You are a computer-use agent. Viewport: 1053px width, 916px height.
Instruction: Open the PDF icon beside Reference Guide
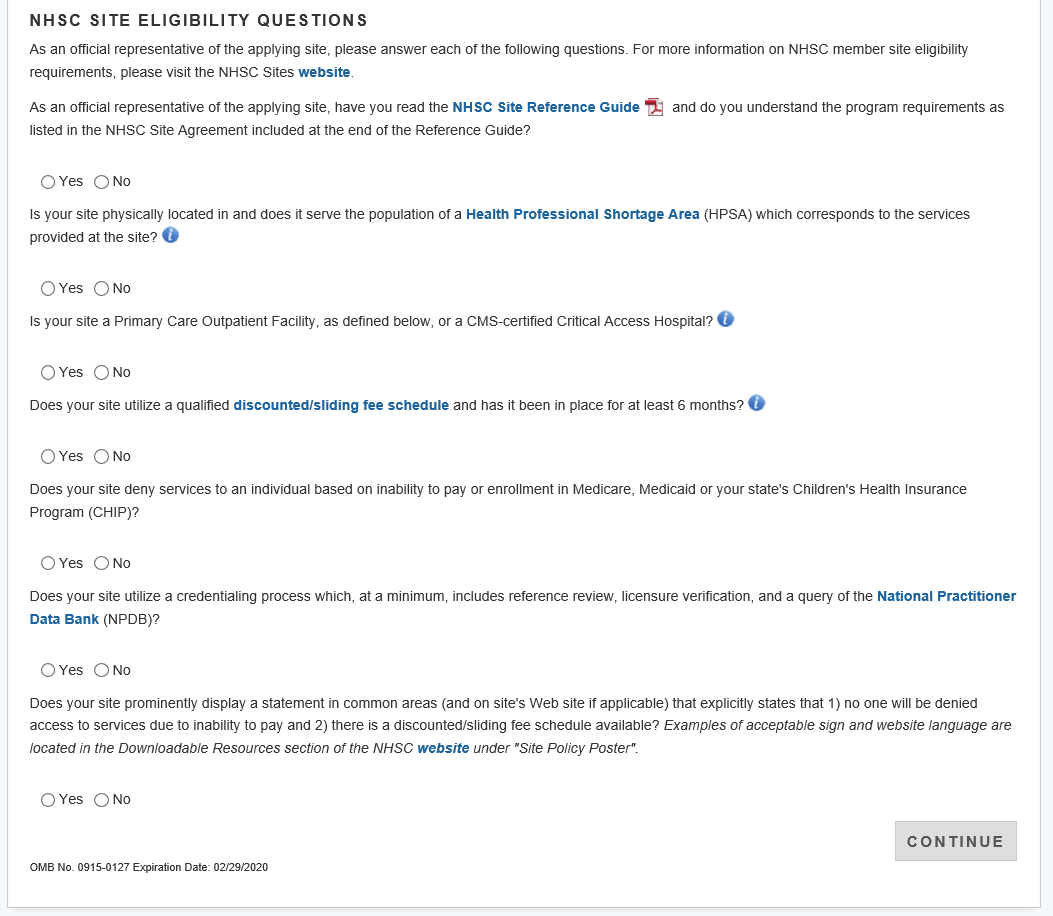[x=654, y=108]
